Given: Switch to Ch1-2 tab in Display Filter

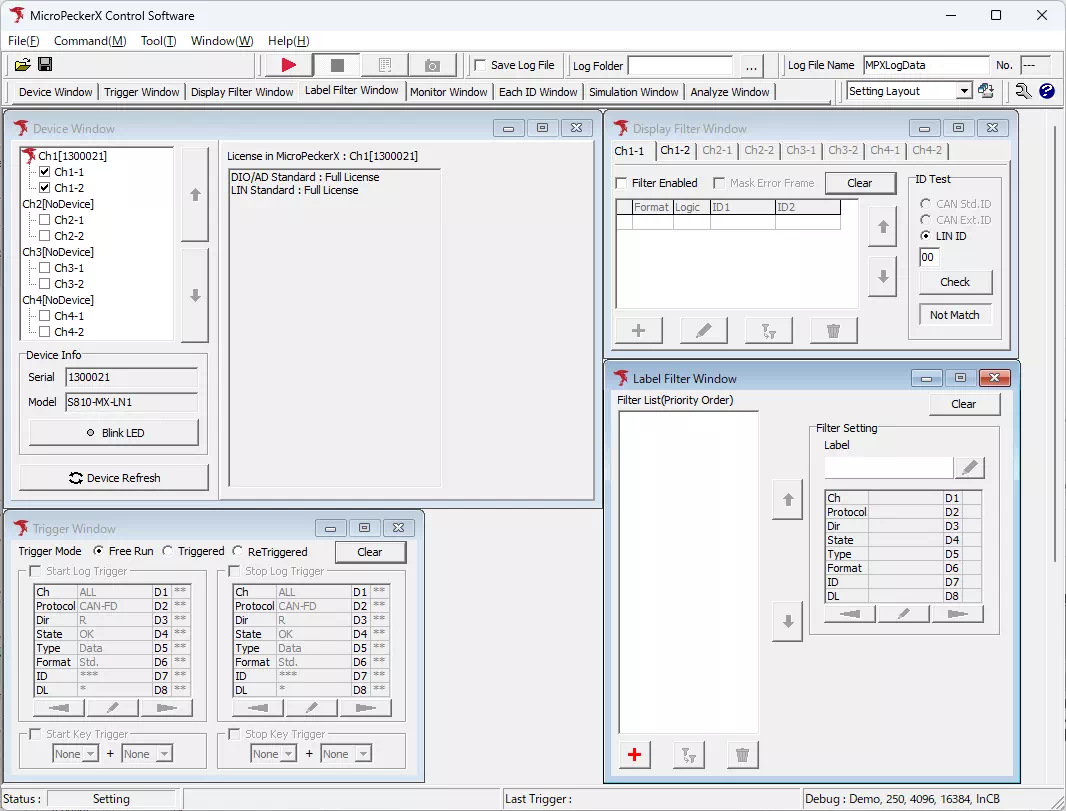Looking at the screenshot, I should [675, 150].
